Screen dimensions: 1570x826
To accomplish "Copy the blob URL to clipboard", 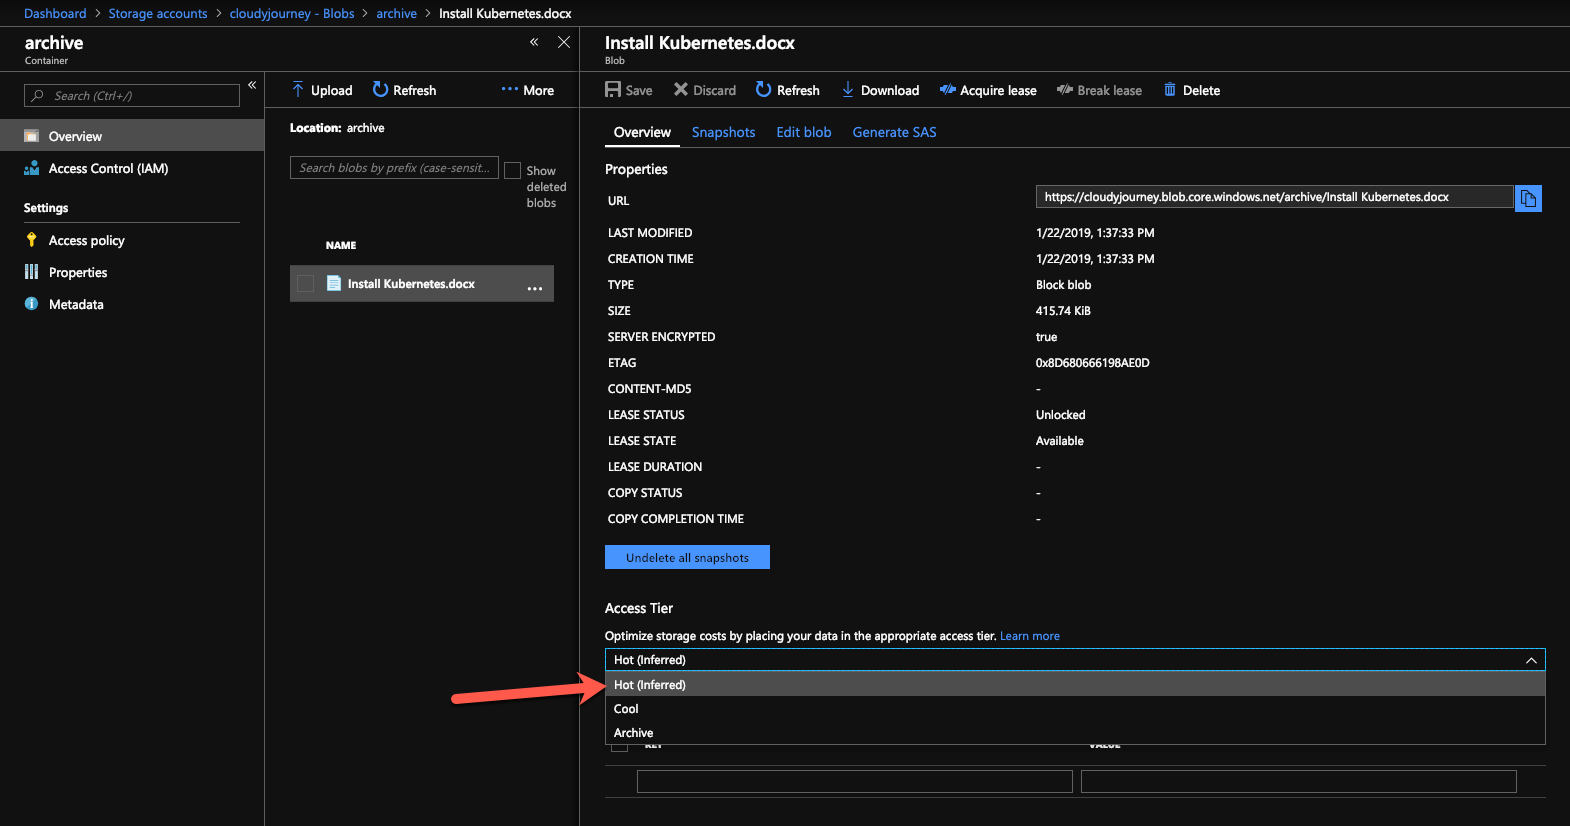I will coord(1528,198).
